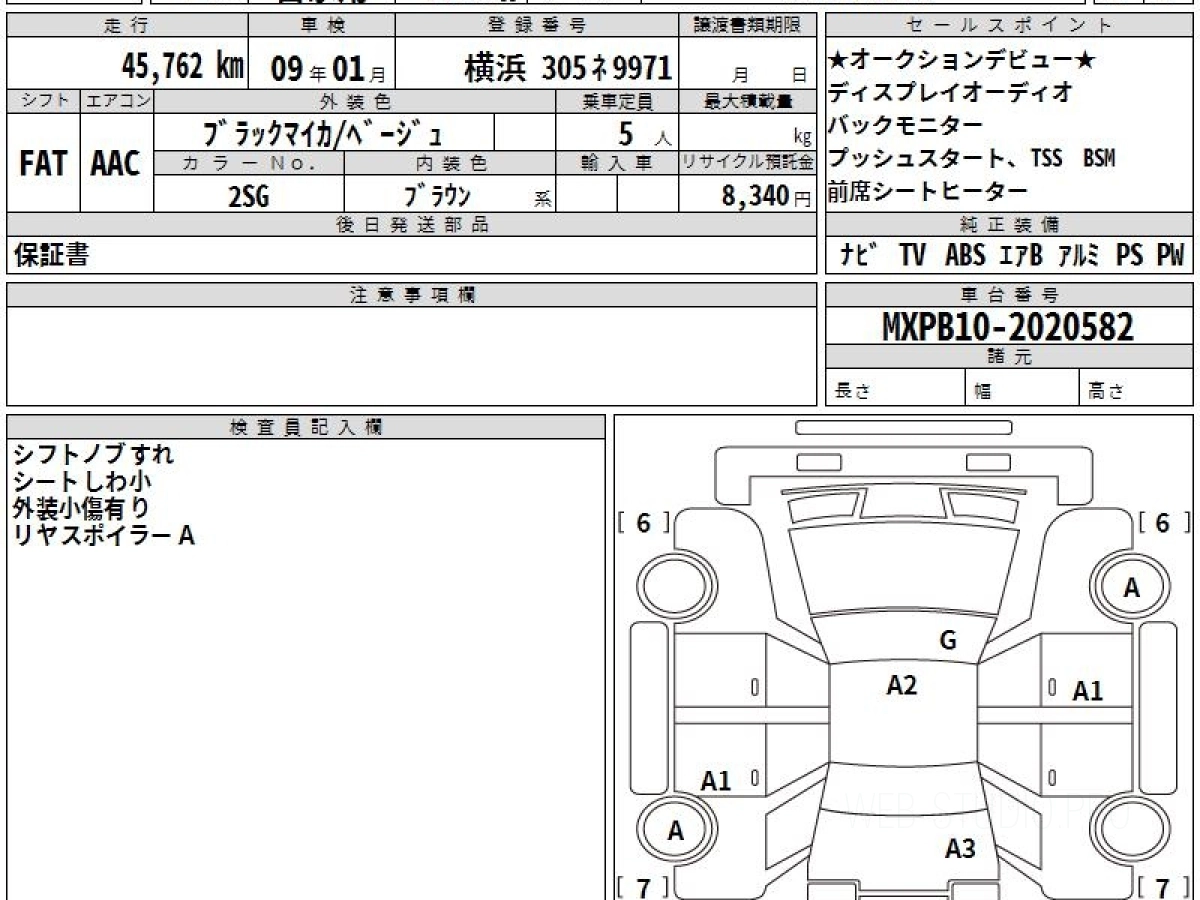The height and width of the screenshot is (900, 1200).
Task: Click the アルミ equipment item
Action: (1080, 256)
